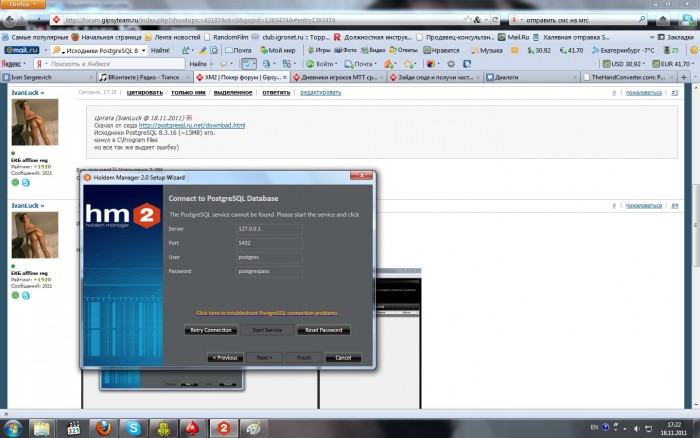Click the Port input field
This screenshot has height=438, width=700.
point(269,243)
